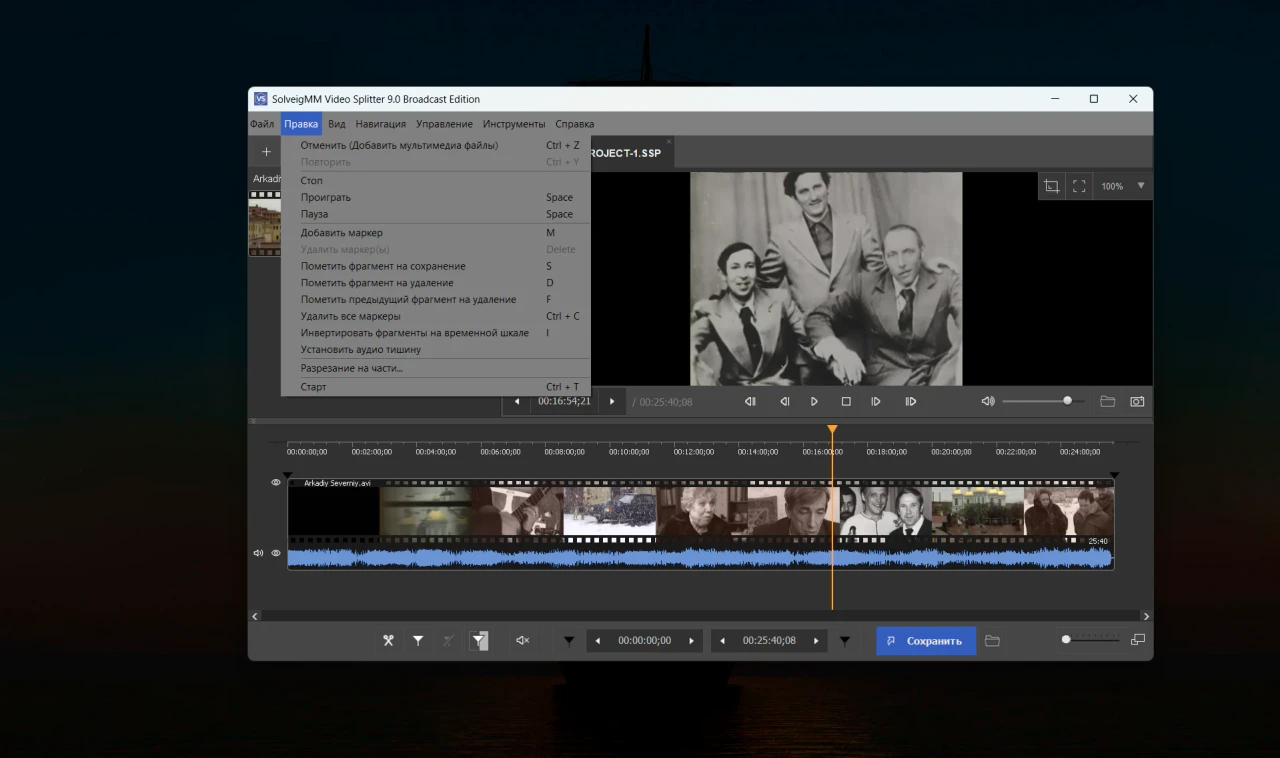Mute the preview volume speaker icon
Screen dimensions: 1280x758
[988, 401]
